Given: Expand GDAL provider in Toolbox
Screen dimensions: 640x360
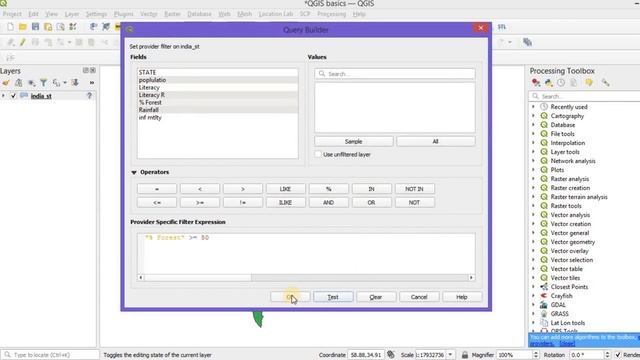Looking at the screenshot, I should tap(533, 304).
